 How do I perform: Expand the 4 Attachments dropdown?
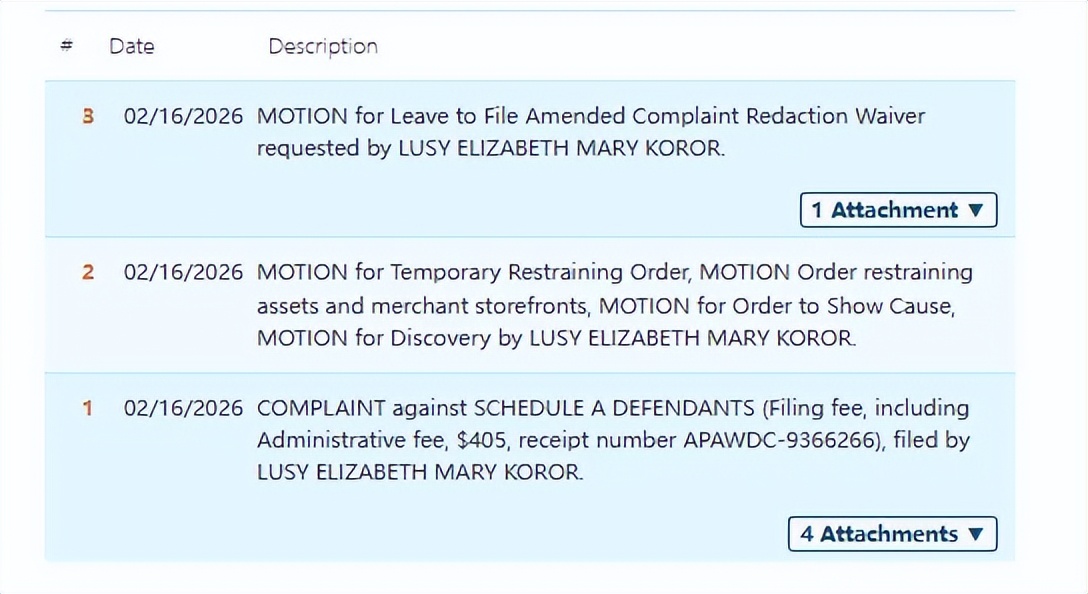pos(892,534)
